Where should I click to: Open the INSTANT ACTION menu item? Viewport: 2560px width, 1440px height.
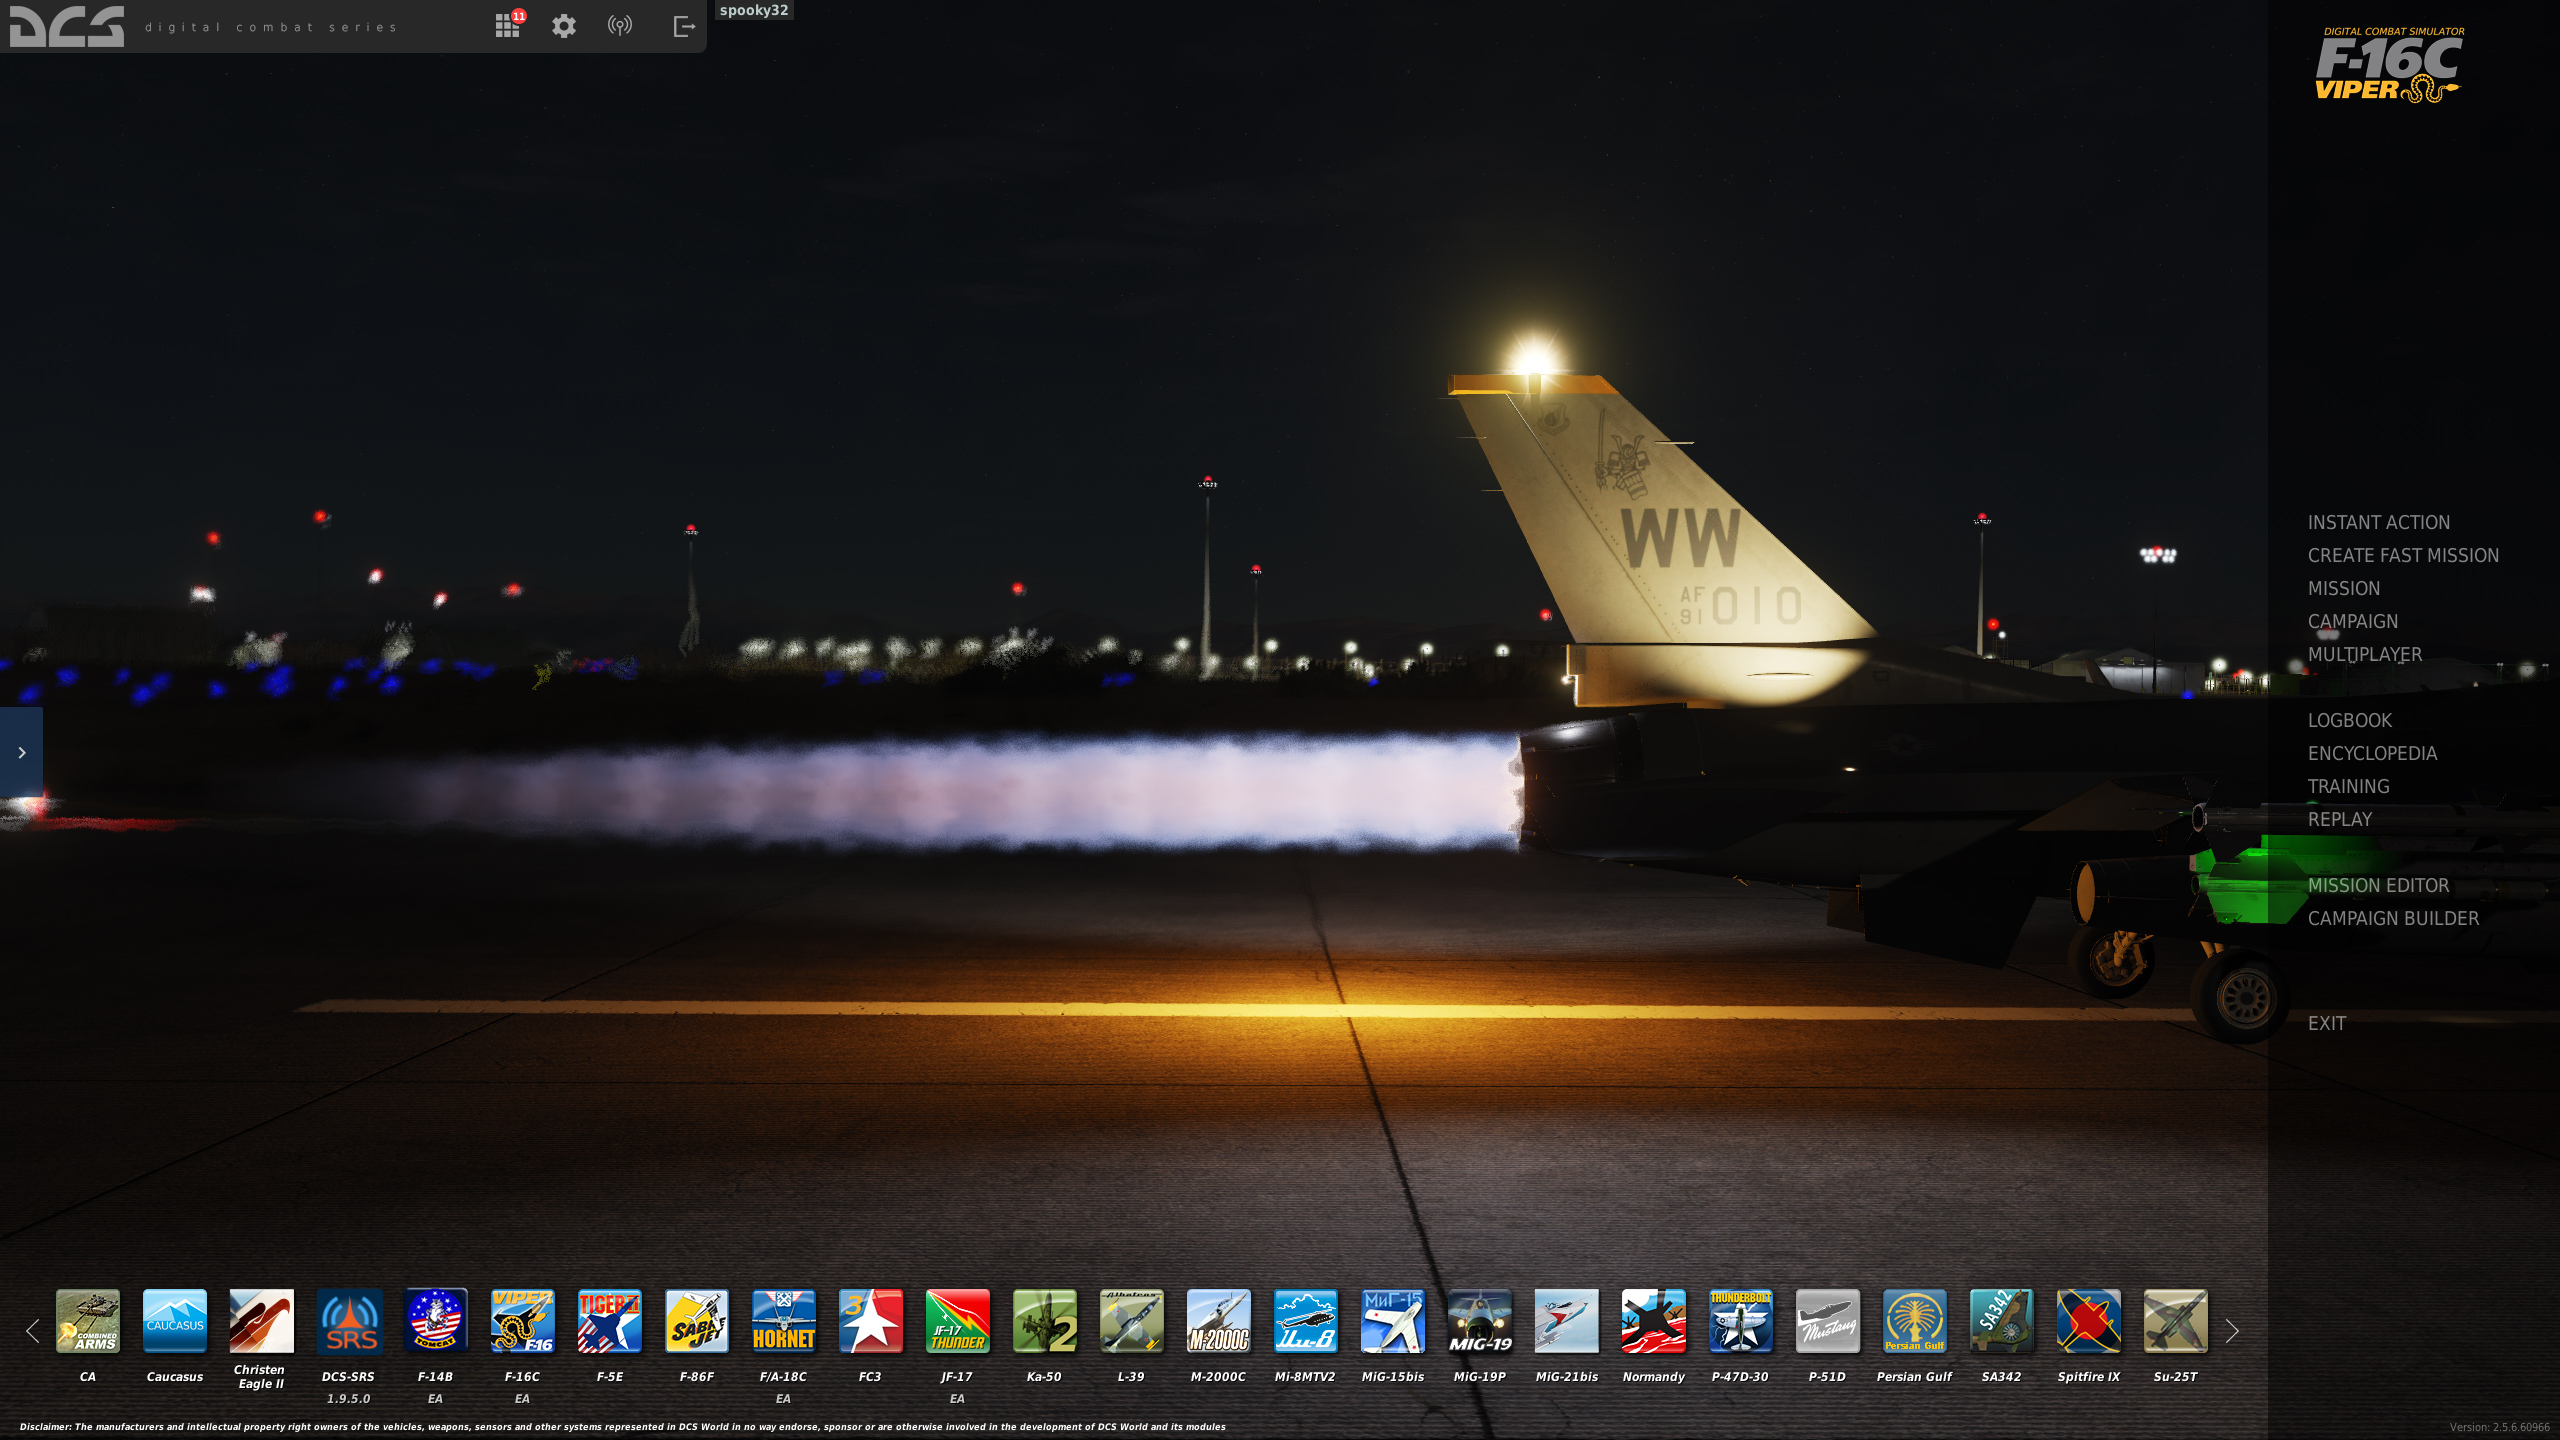point(2378,522)
